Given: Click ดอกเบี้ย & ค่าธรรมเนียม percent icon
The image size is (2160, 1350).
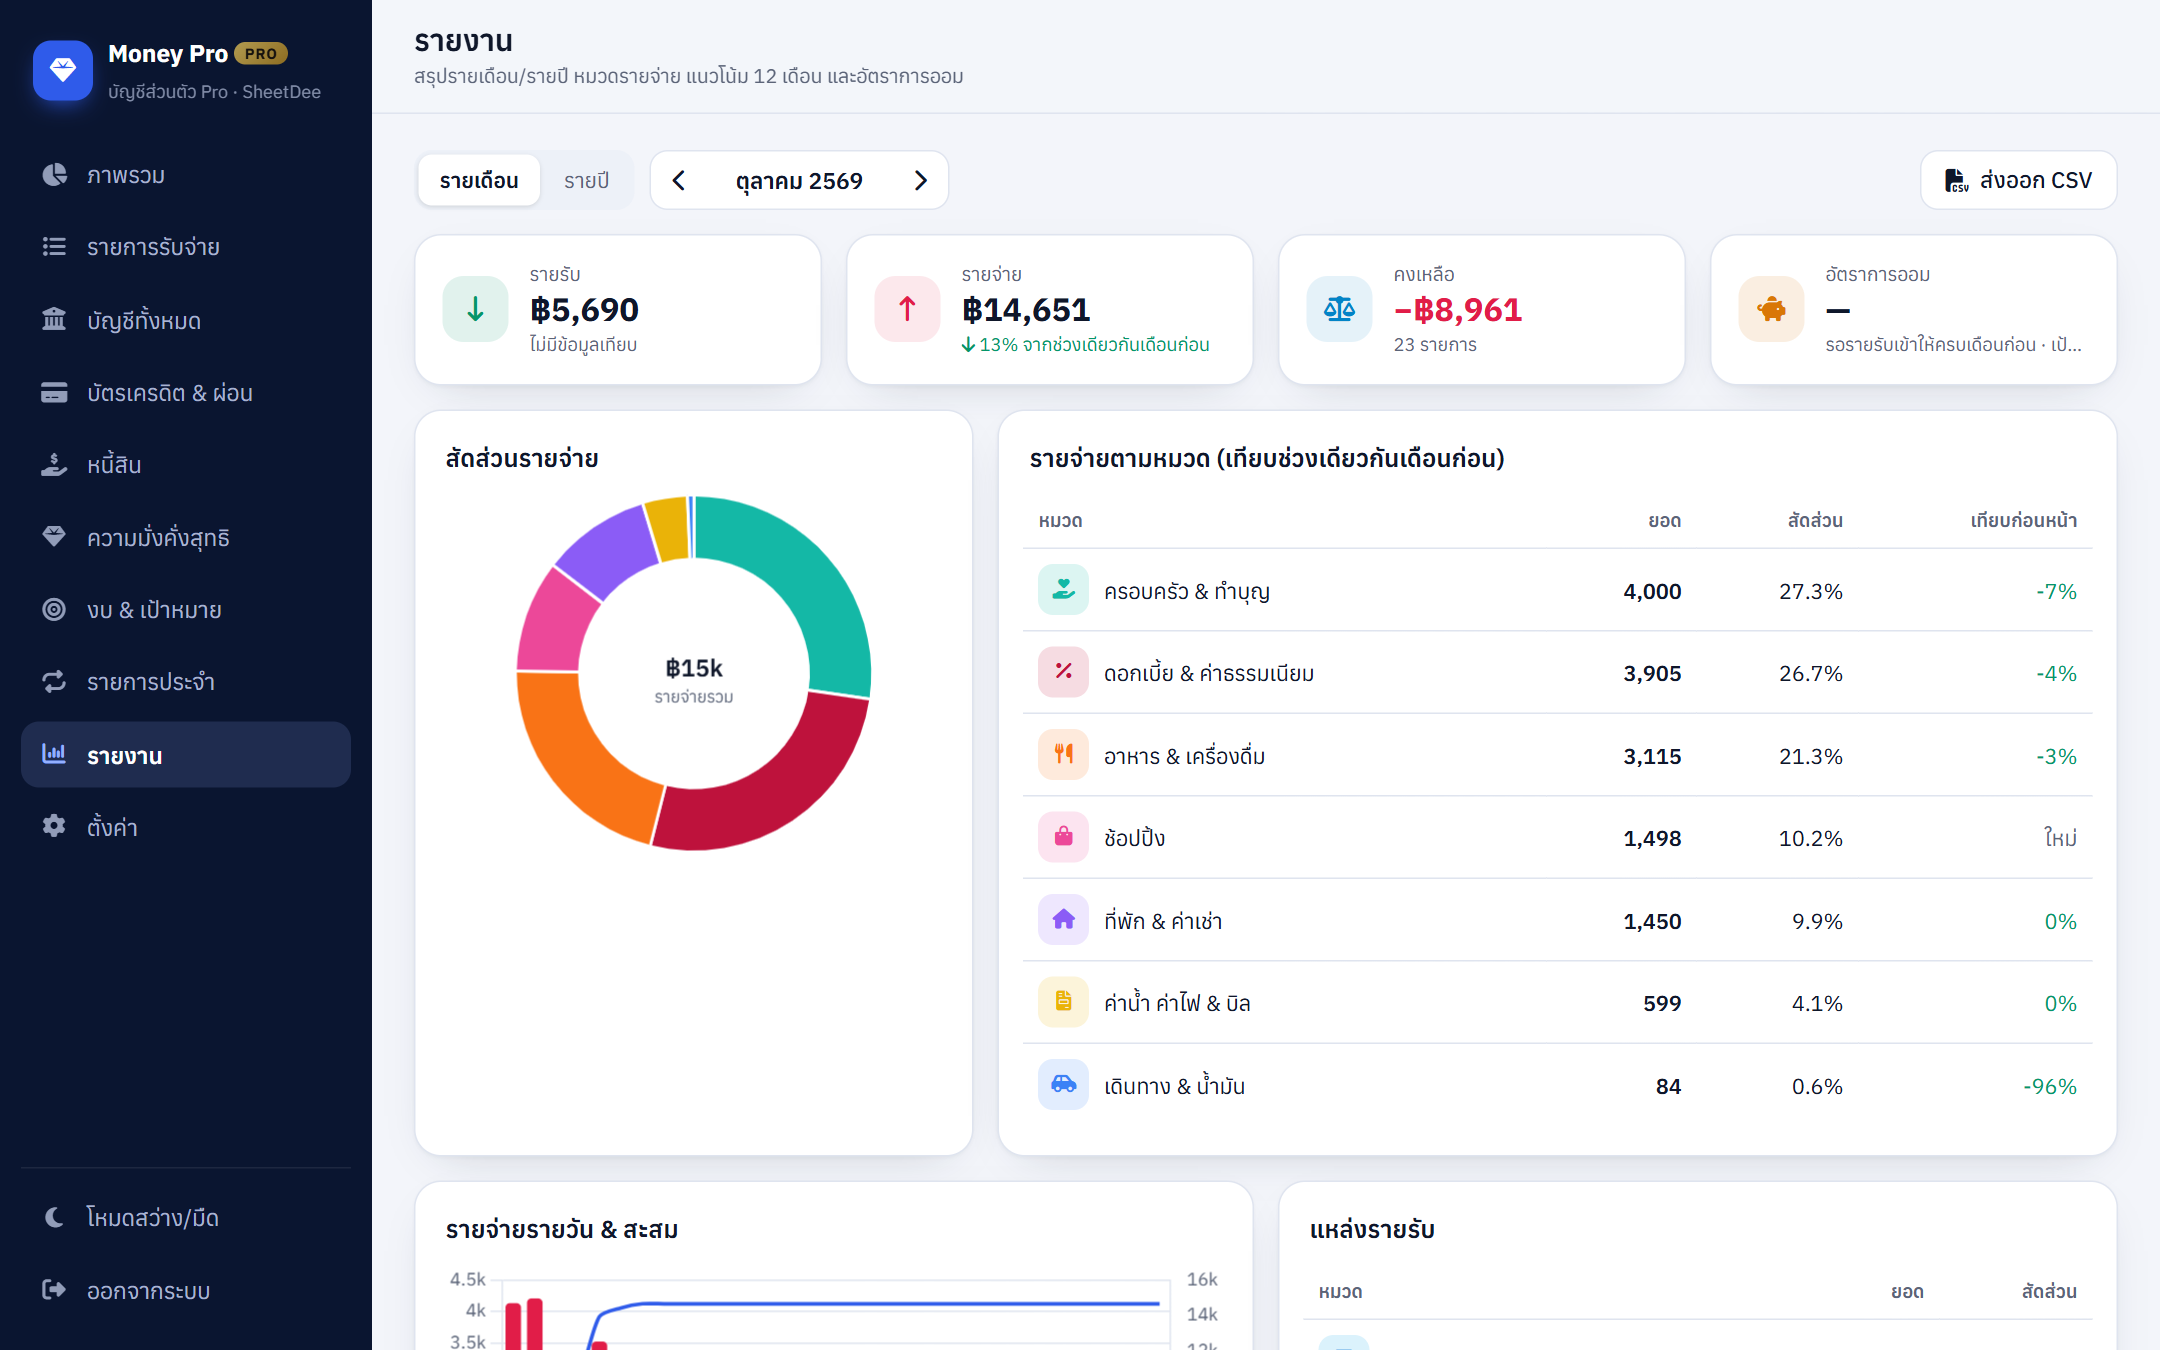Looking at the screenshot, I should pyautogui.click(x=1064, y=672).
